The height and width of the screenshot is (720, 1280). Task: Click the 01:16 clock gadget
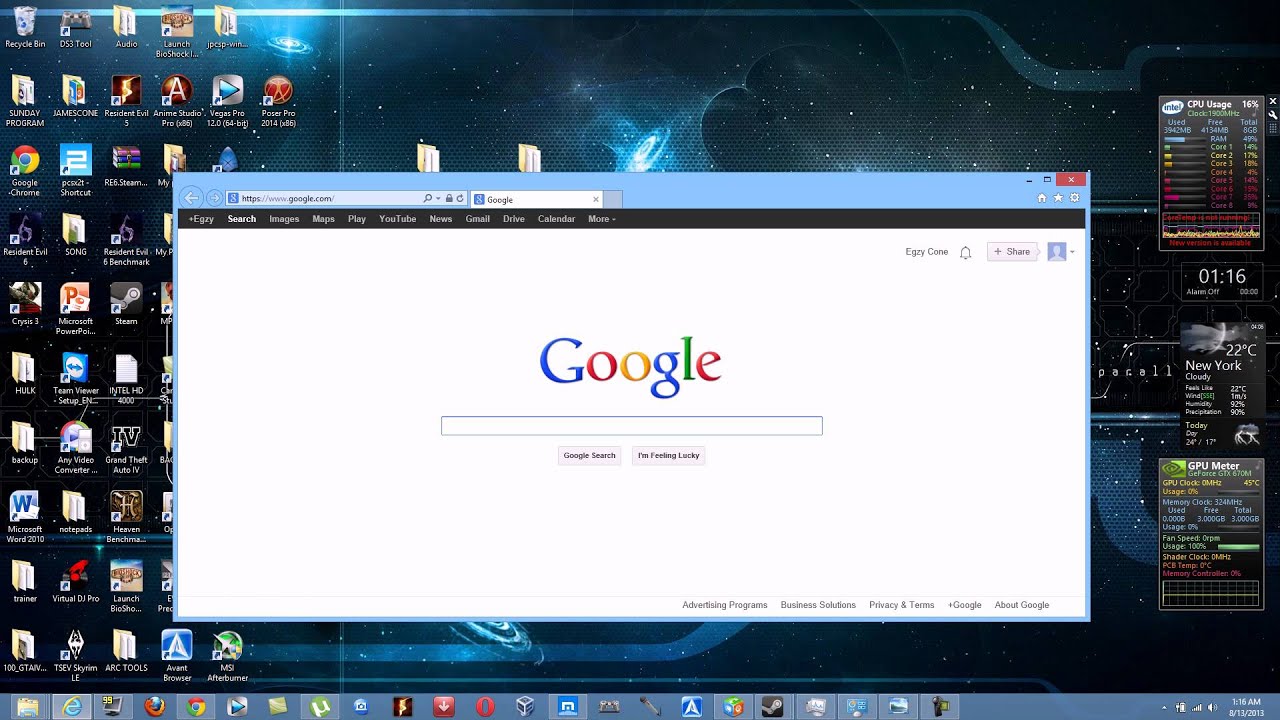tap(1222, 280)
